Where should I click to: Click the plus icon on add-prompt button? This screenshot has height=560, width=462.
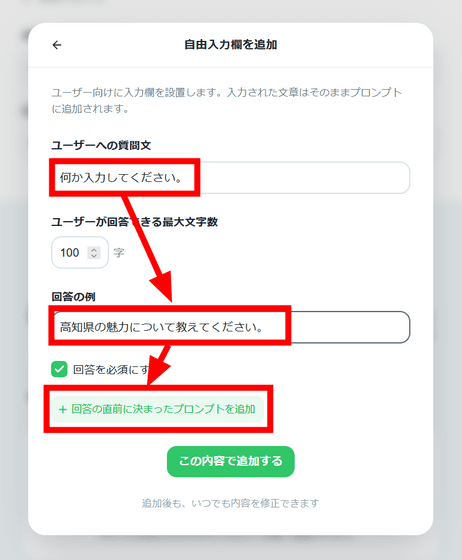pyautogui.click(x=63, y=409)
